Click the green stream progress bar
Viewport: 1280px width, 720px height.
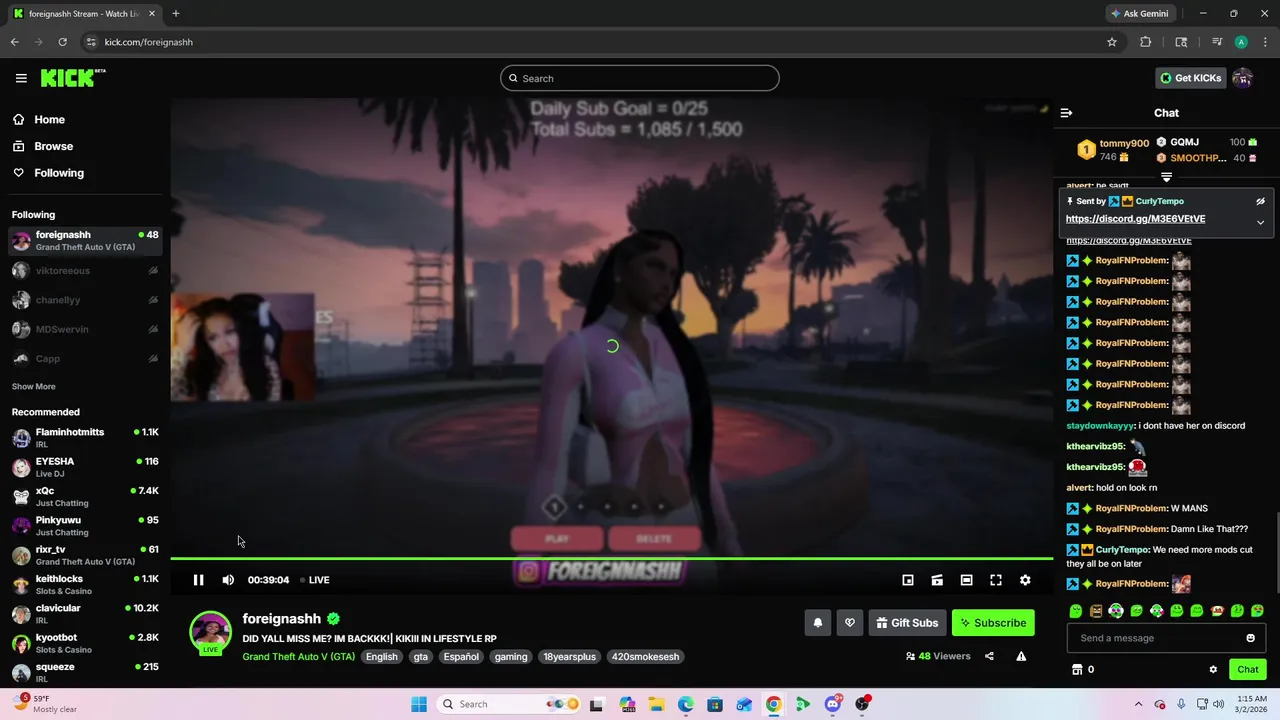click(x=611, y=559)
